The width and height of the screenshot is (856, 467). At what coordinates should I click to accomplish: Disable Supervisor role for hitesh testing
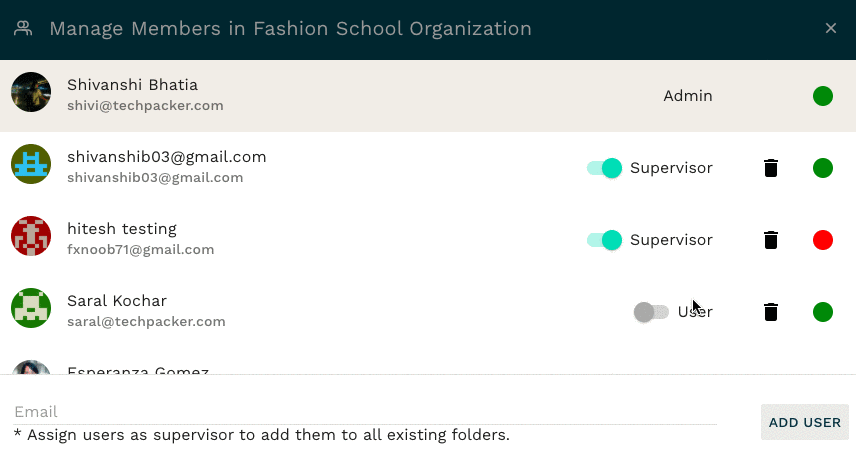click(x=604, y=240)
